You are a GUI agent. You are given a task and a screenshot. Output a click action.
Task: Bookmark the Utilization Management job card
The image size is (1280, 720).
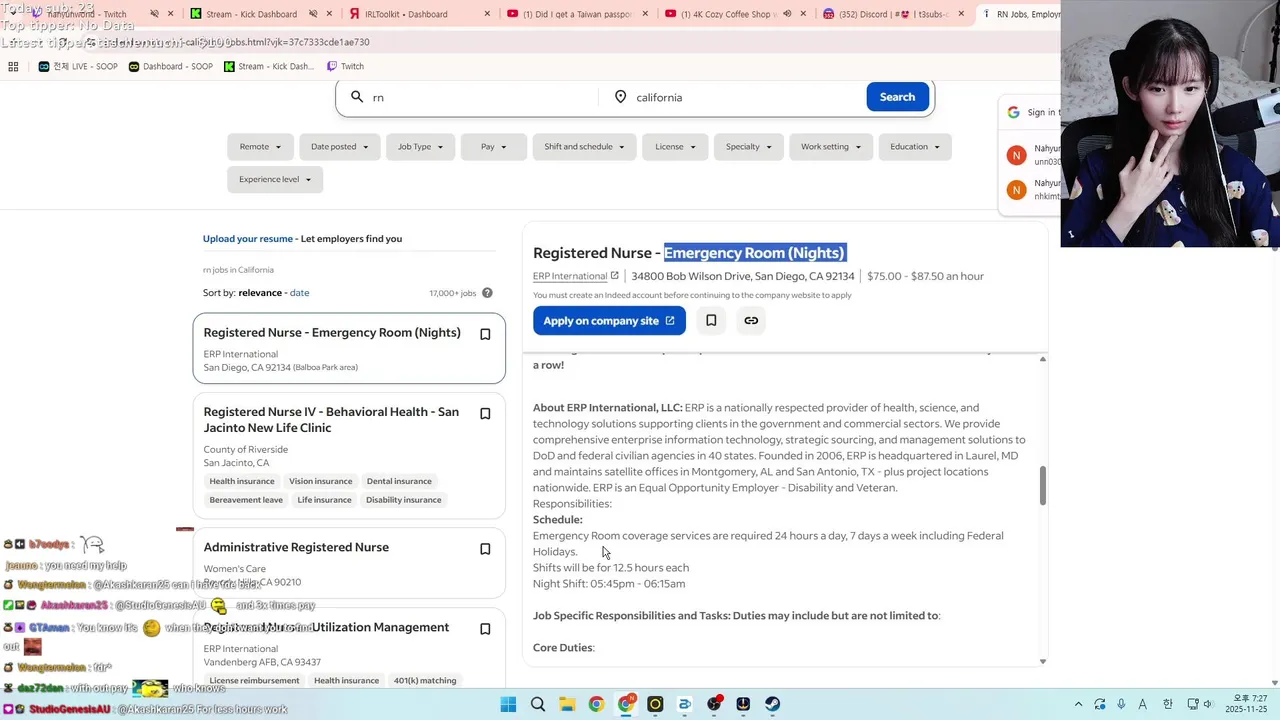tap(485, 629)
